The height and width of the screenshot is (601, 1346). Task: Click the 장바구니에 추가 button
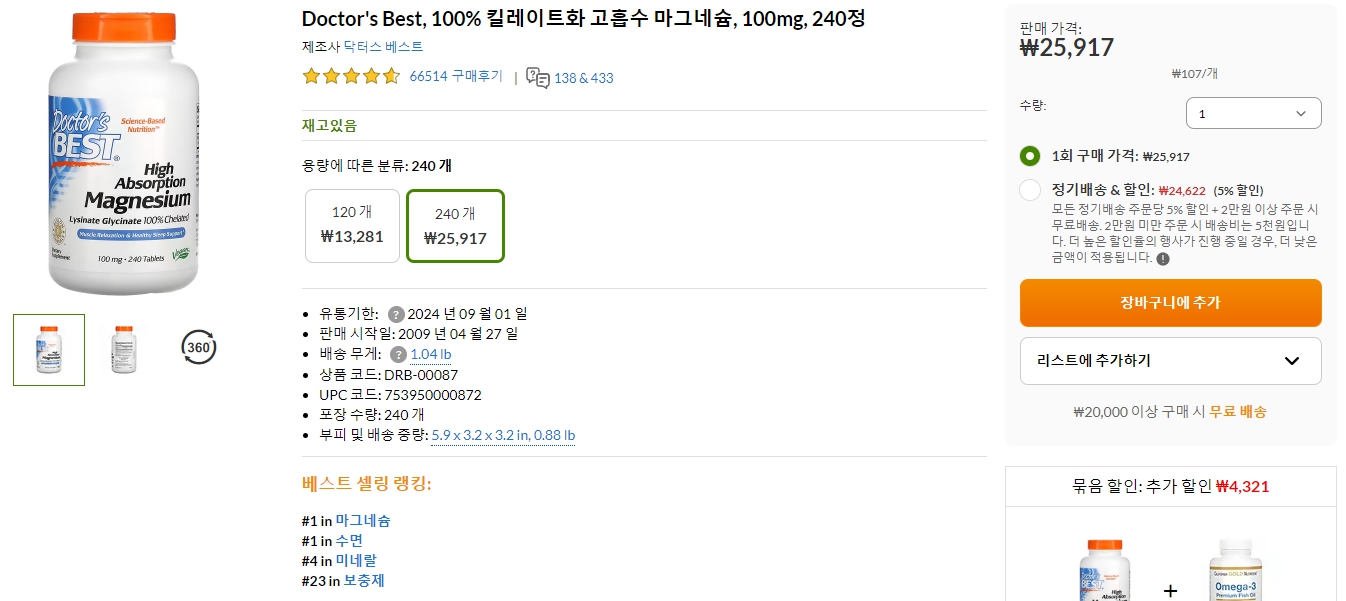[1170, 303]
